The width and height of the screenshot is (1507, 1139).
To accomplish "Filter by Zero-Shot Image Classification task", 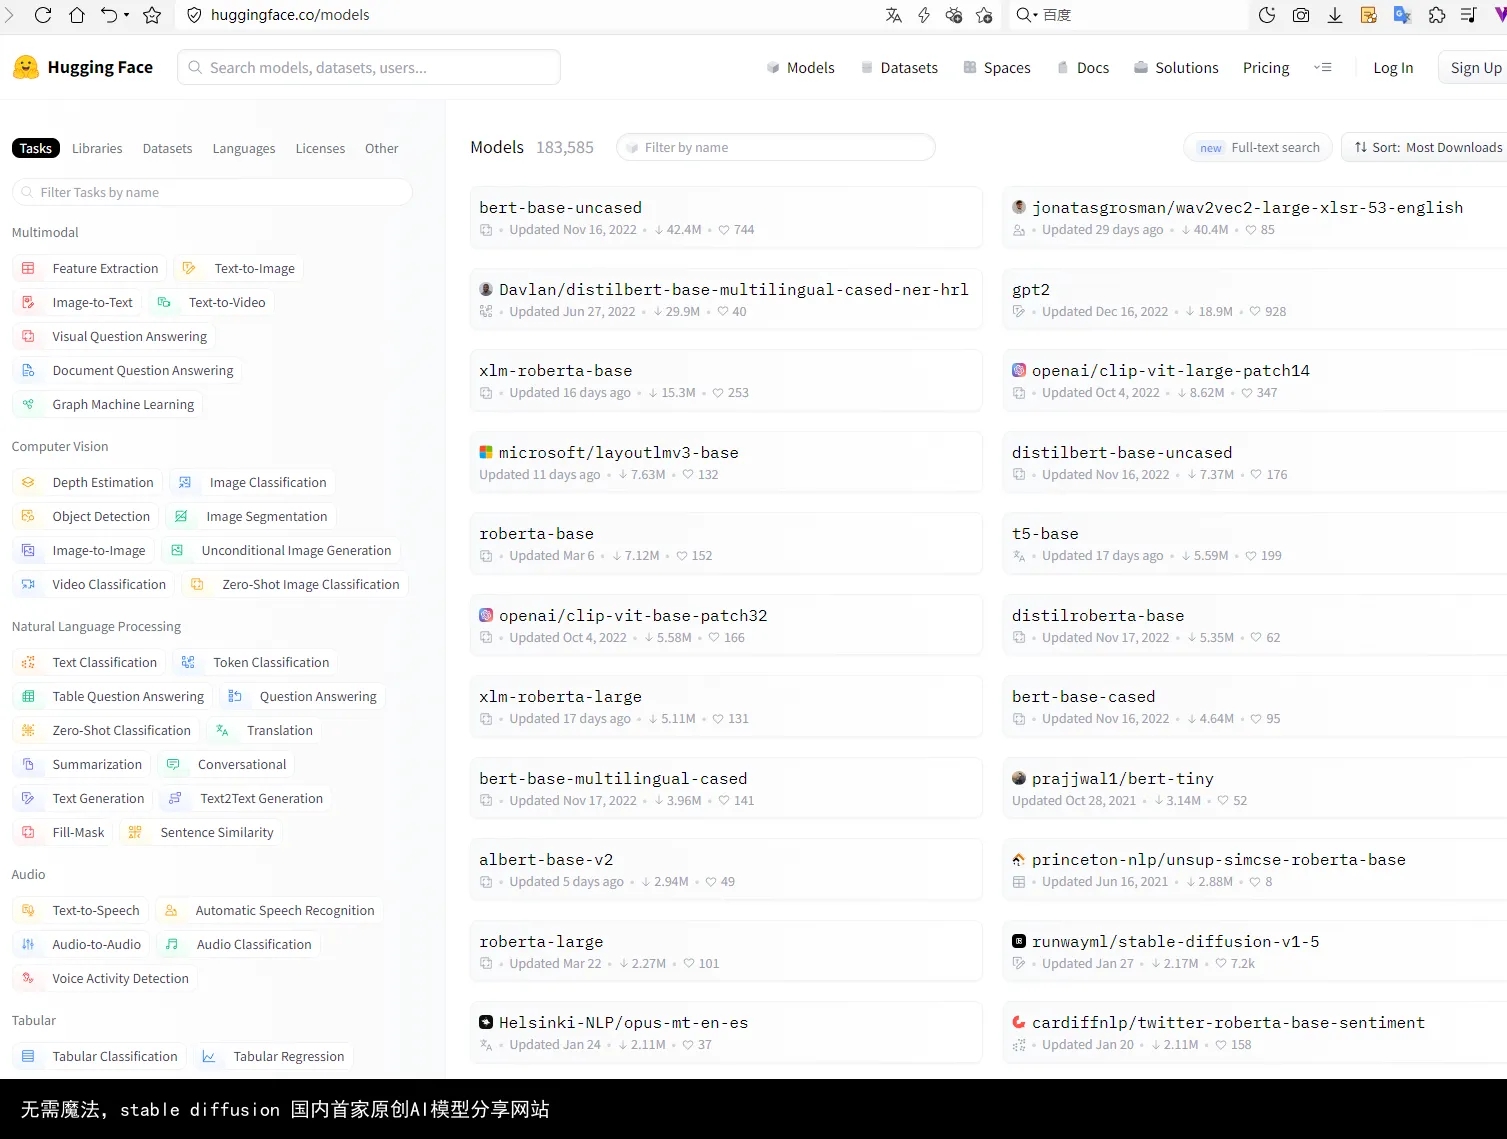I will pyautogui.click(x=295, y=584).
